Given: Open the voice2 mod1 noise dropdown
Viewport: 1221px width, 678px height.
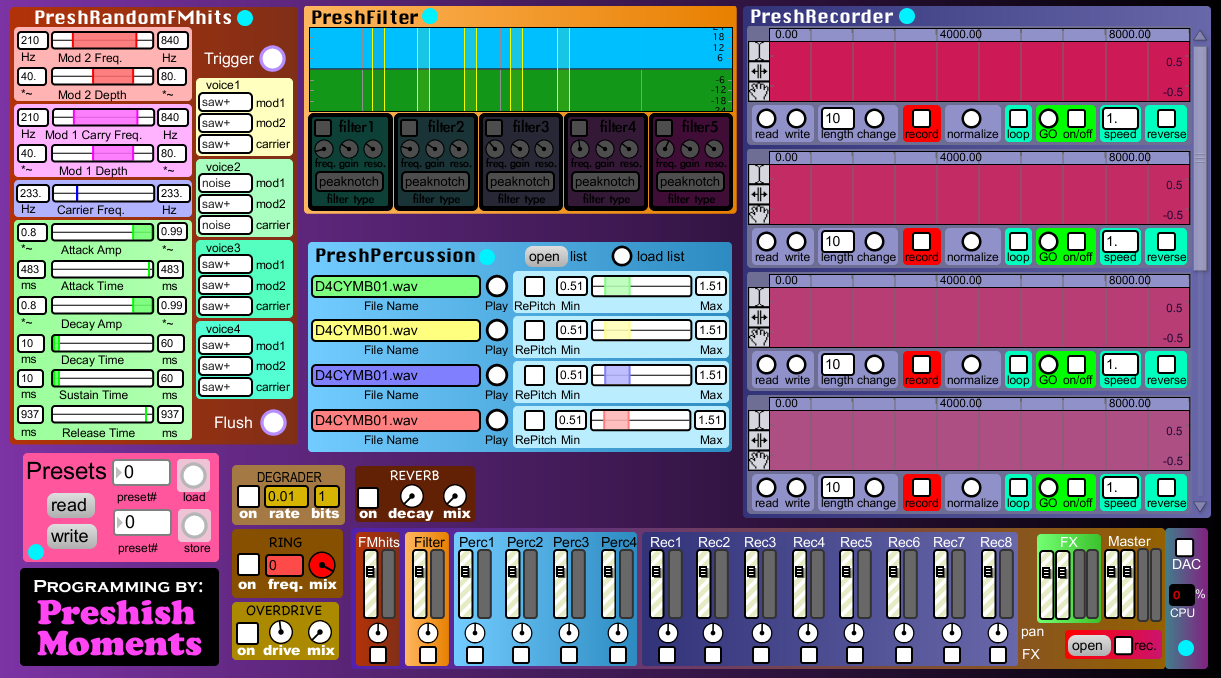Looking at the screenshot, I should pos(225,184).
